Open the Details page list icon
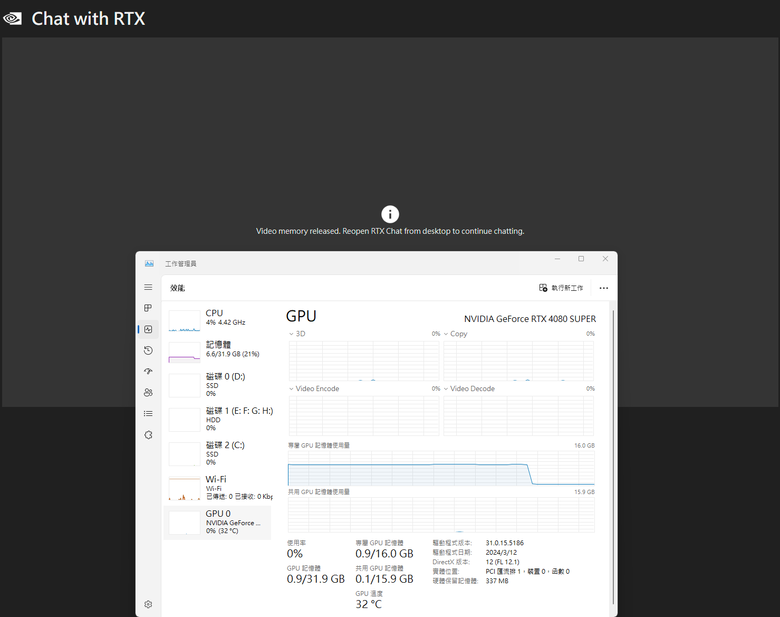The image size is (780, 617). 148,413
